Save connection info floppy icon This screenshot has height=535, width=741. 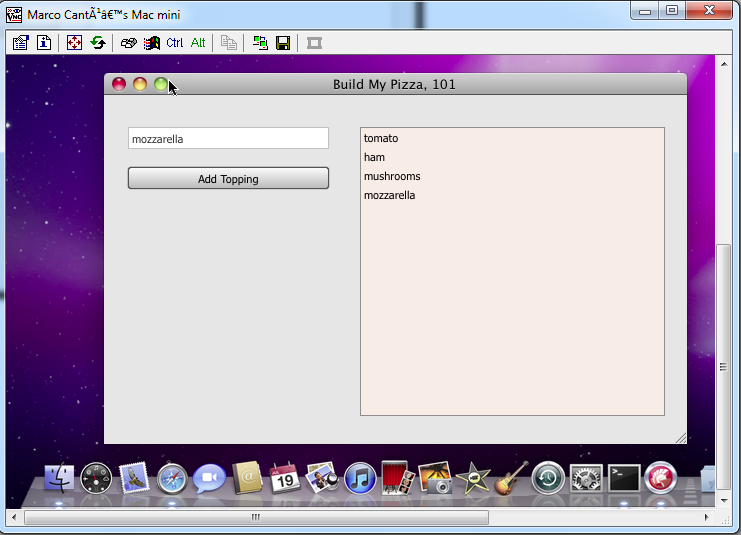(x=283, y=43)
